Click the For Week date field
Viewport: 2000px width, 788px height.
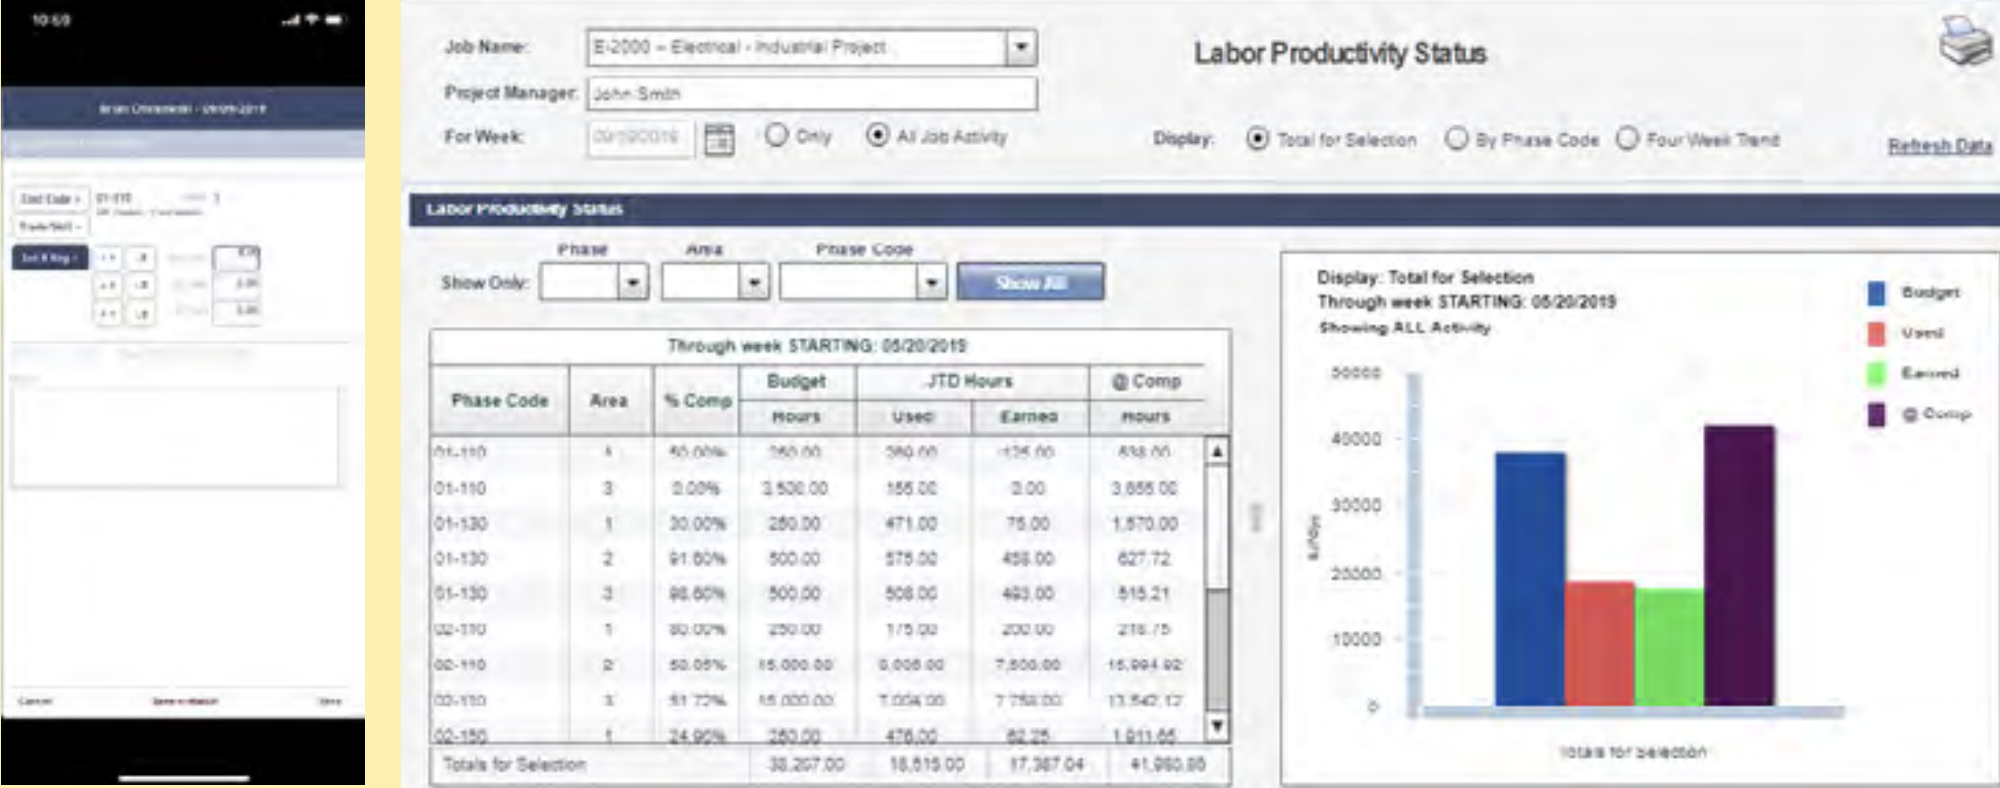pos(640,137)
